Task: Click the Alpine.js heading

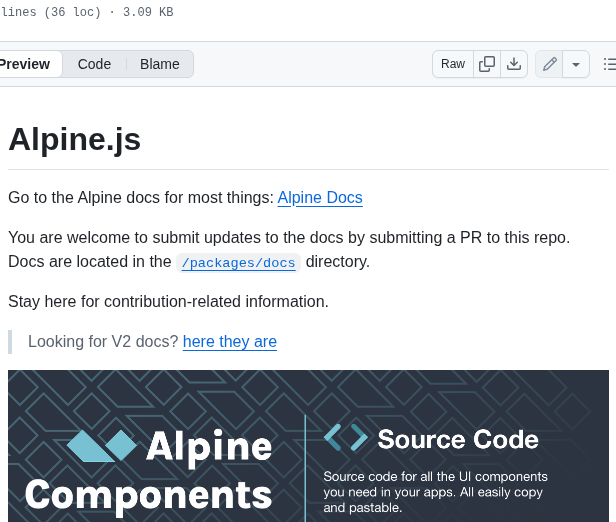Action: pos(75,139)
